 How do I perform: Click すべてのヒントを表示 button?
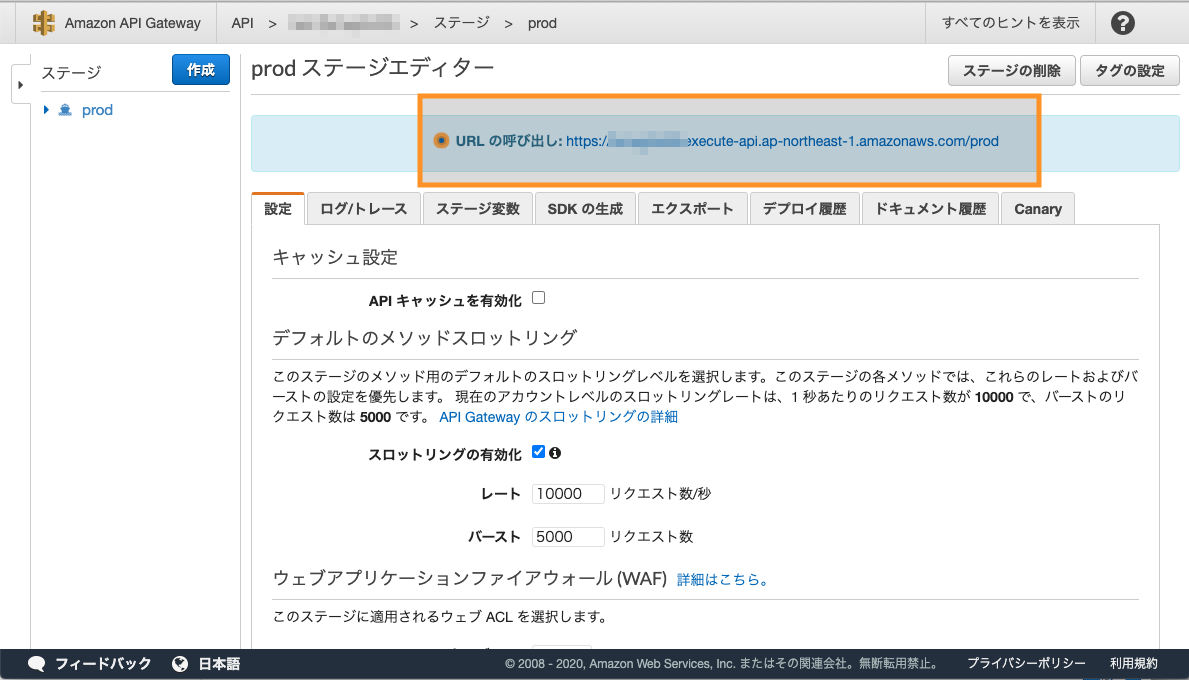1011,23
